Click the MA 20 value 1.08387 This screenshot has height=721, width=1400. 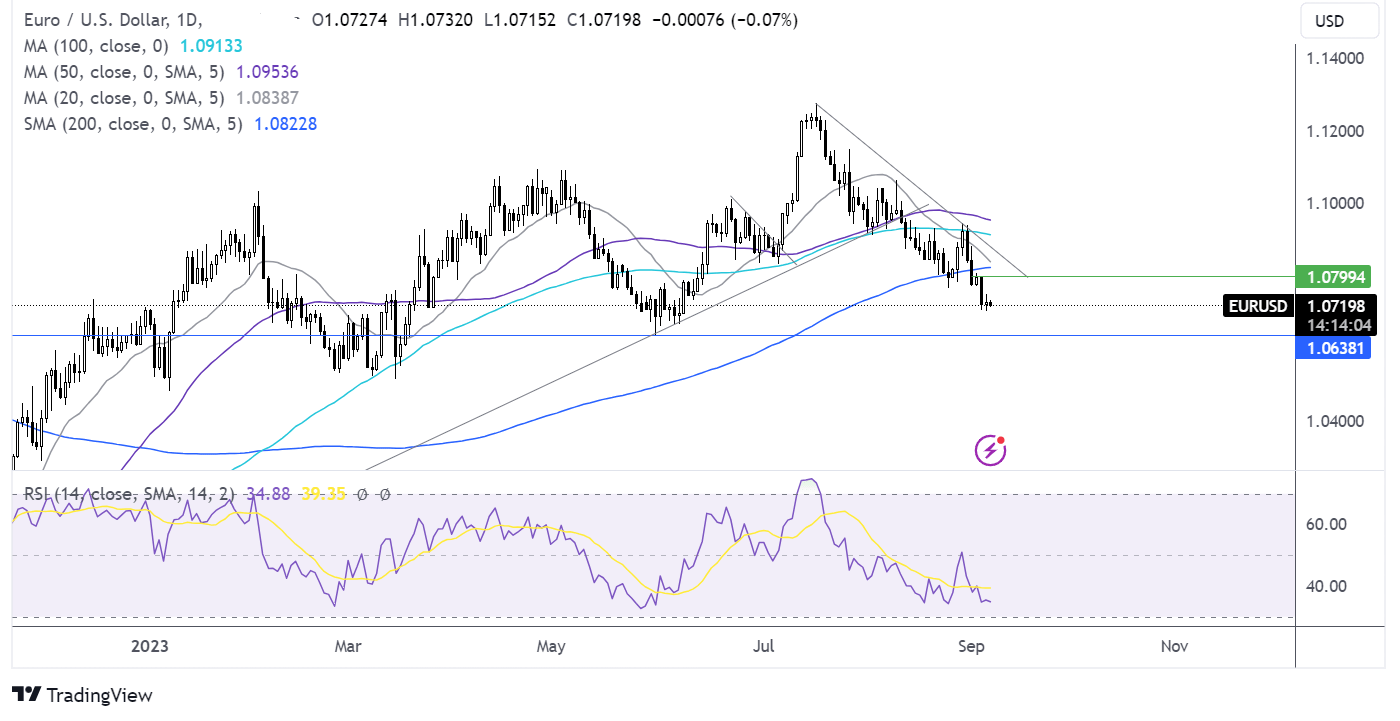(x=267, y=98)
